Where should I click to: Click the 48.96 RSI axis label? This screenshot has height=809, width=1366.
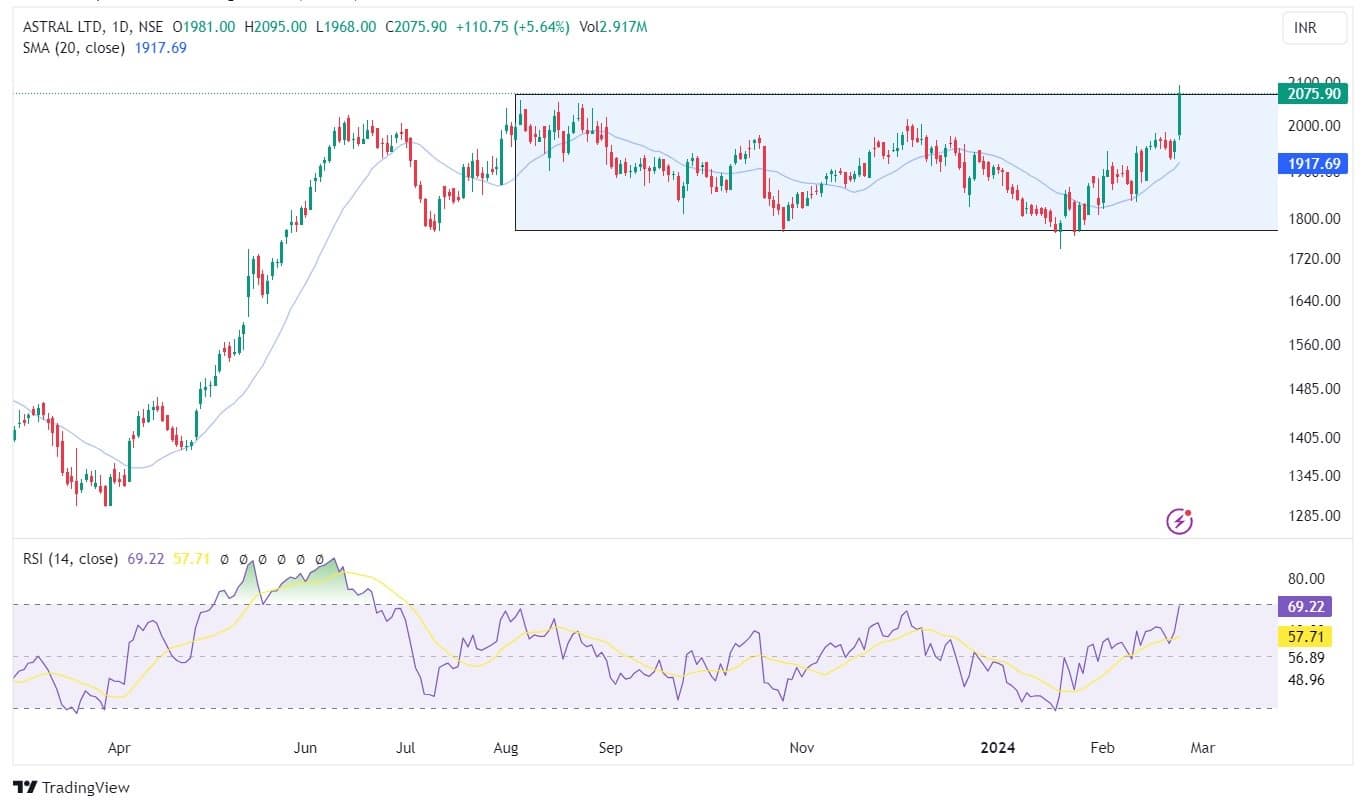pyautogui.click(x=1304, y=679)
